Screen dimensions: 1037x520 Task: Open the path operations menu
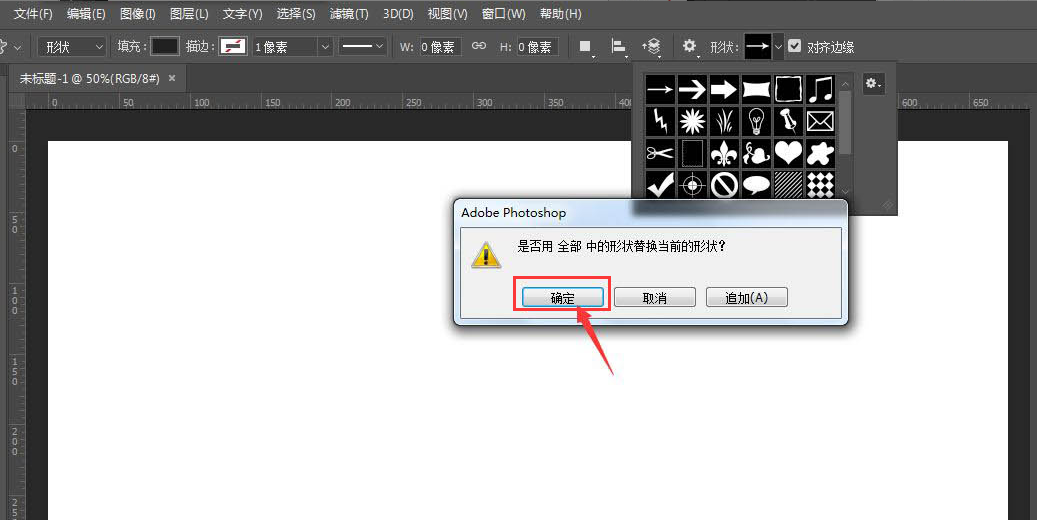pos(585,46)
